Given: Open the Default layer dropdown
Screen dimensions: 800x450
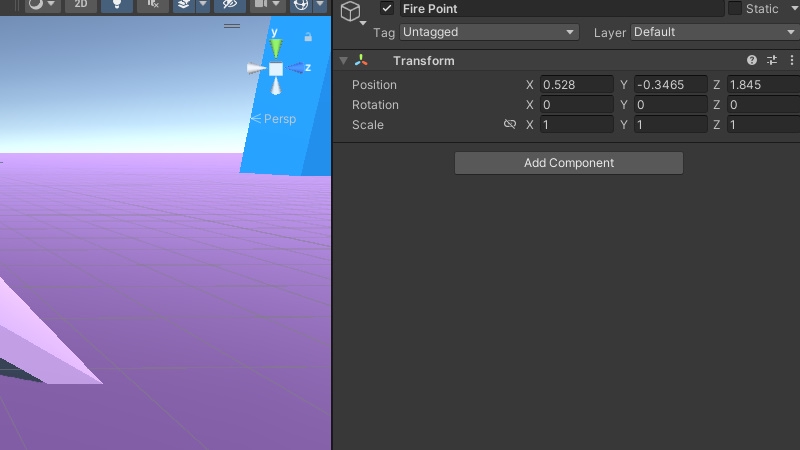Looking at the screenshot, I should tap(715, 32).
